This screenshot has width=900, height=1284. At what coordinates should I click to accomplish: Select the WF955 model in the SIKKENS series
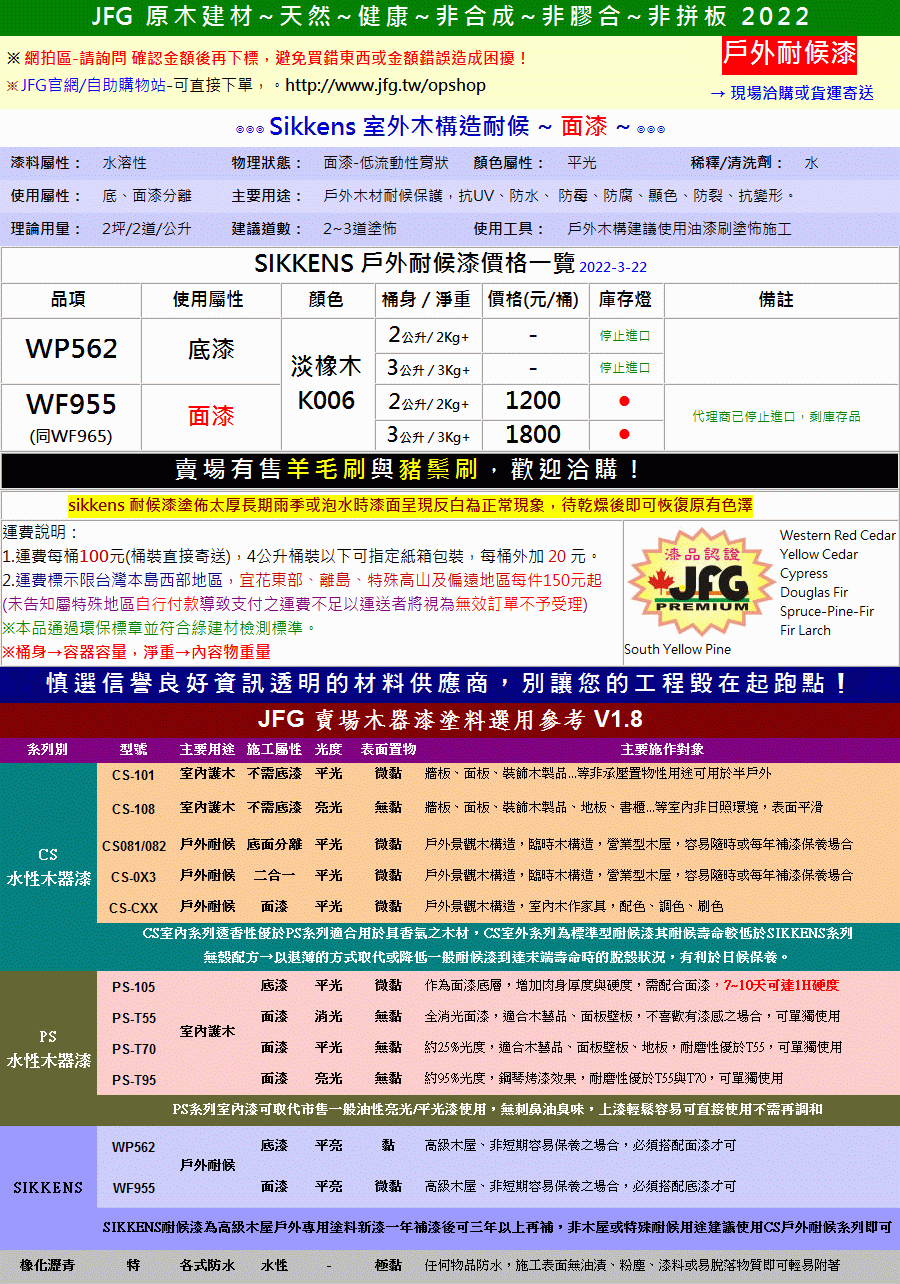[x=133, y=1188]
